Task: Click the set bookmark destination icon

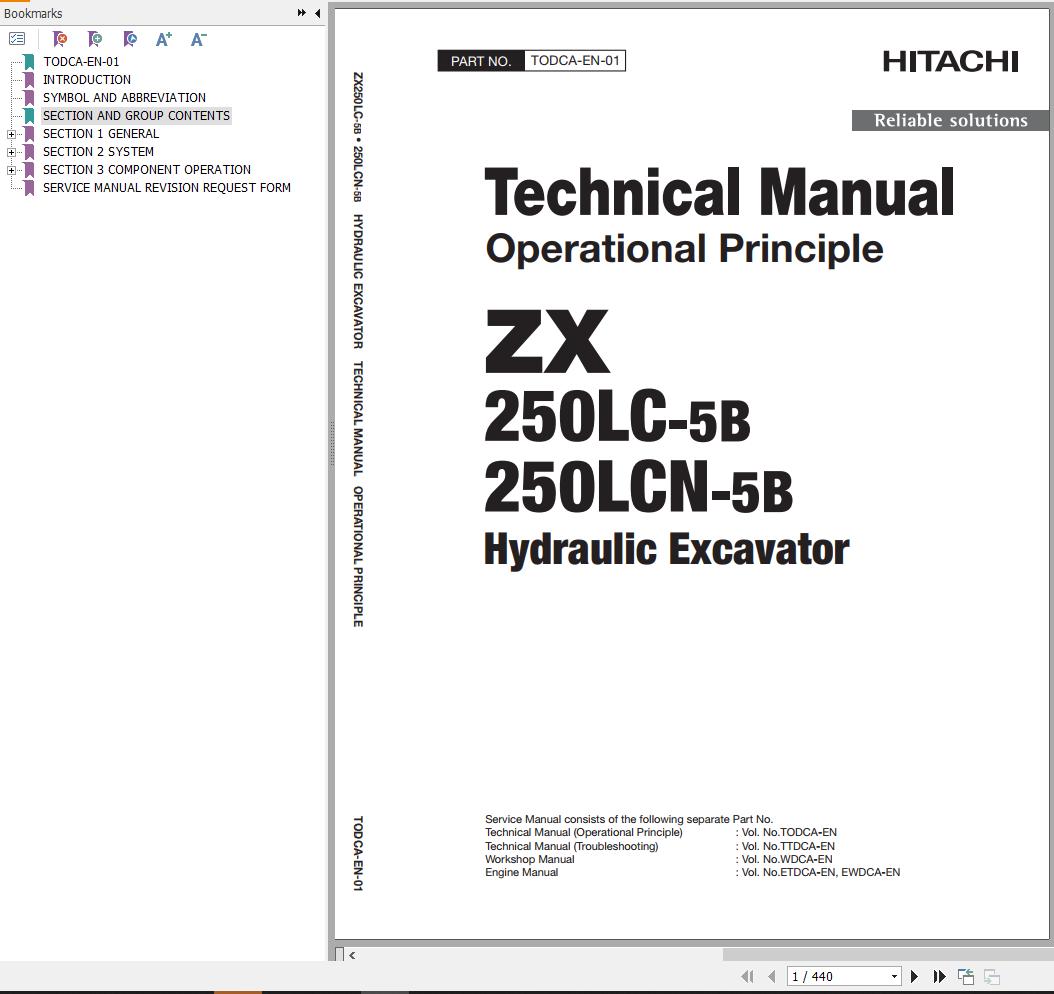Action: 130,39
